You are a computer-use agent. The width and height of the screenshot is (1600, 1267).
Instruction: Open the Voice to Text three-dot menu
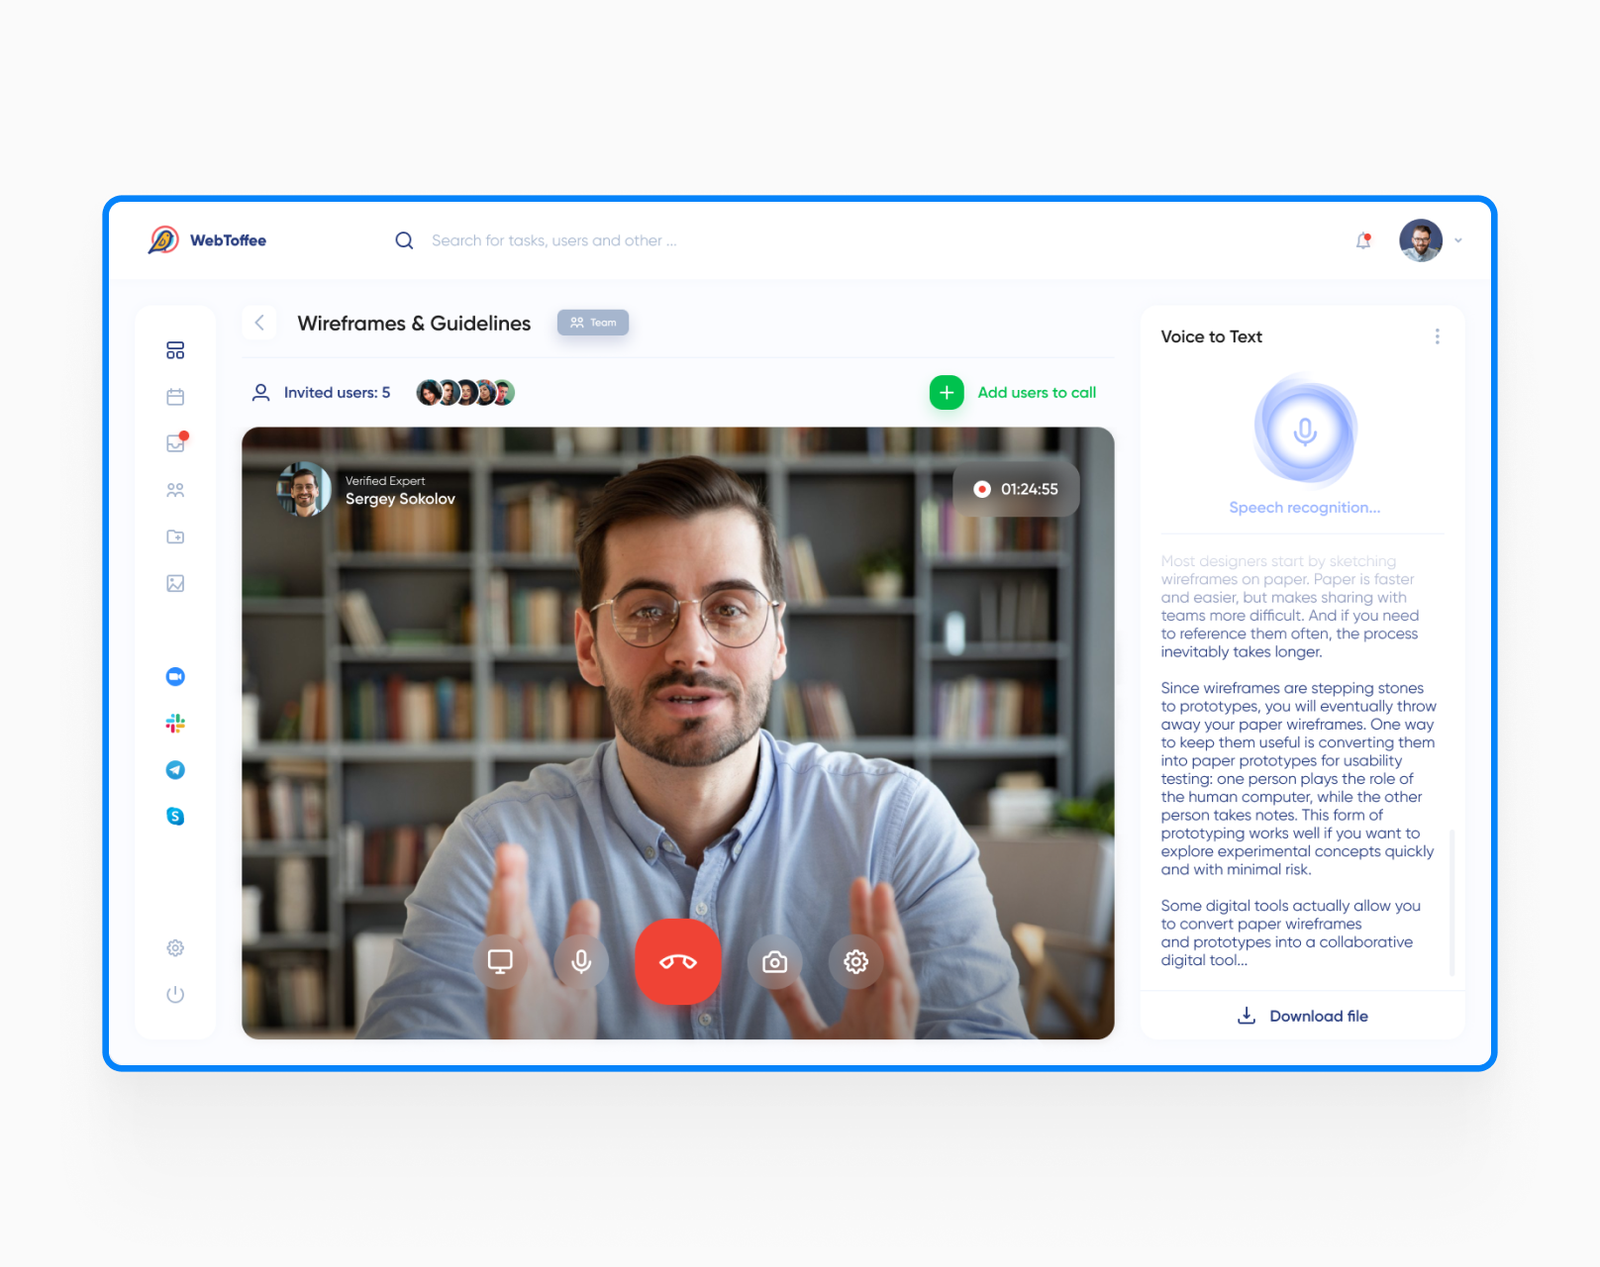point(1437,337)
